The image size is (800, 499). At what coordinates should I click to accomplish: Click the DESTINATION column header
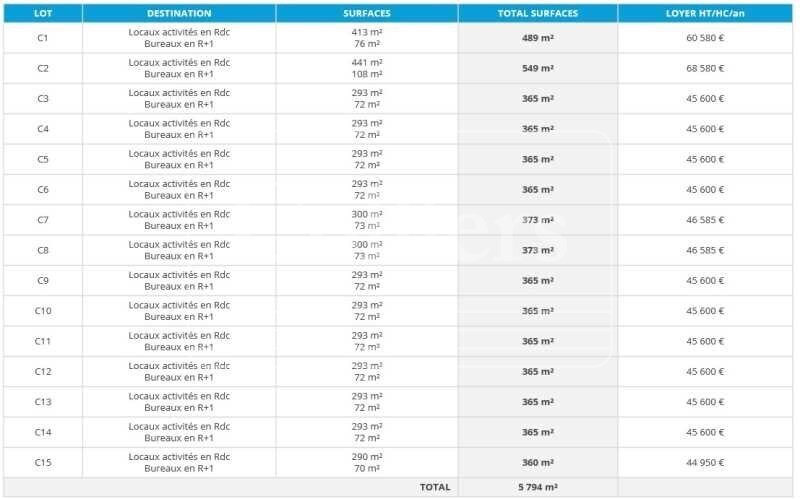pyautogui.click(x=179, y=13)
